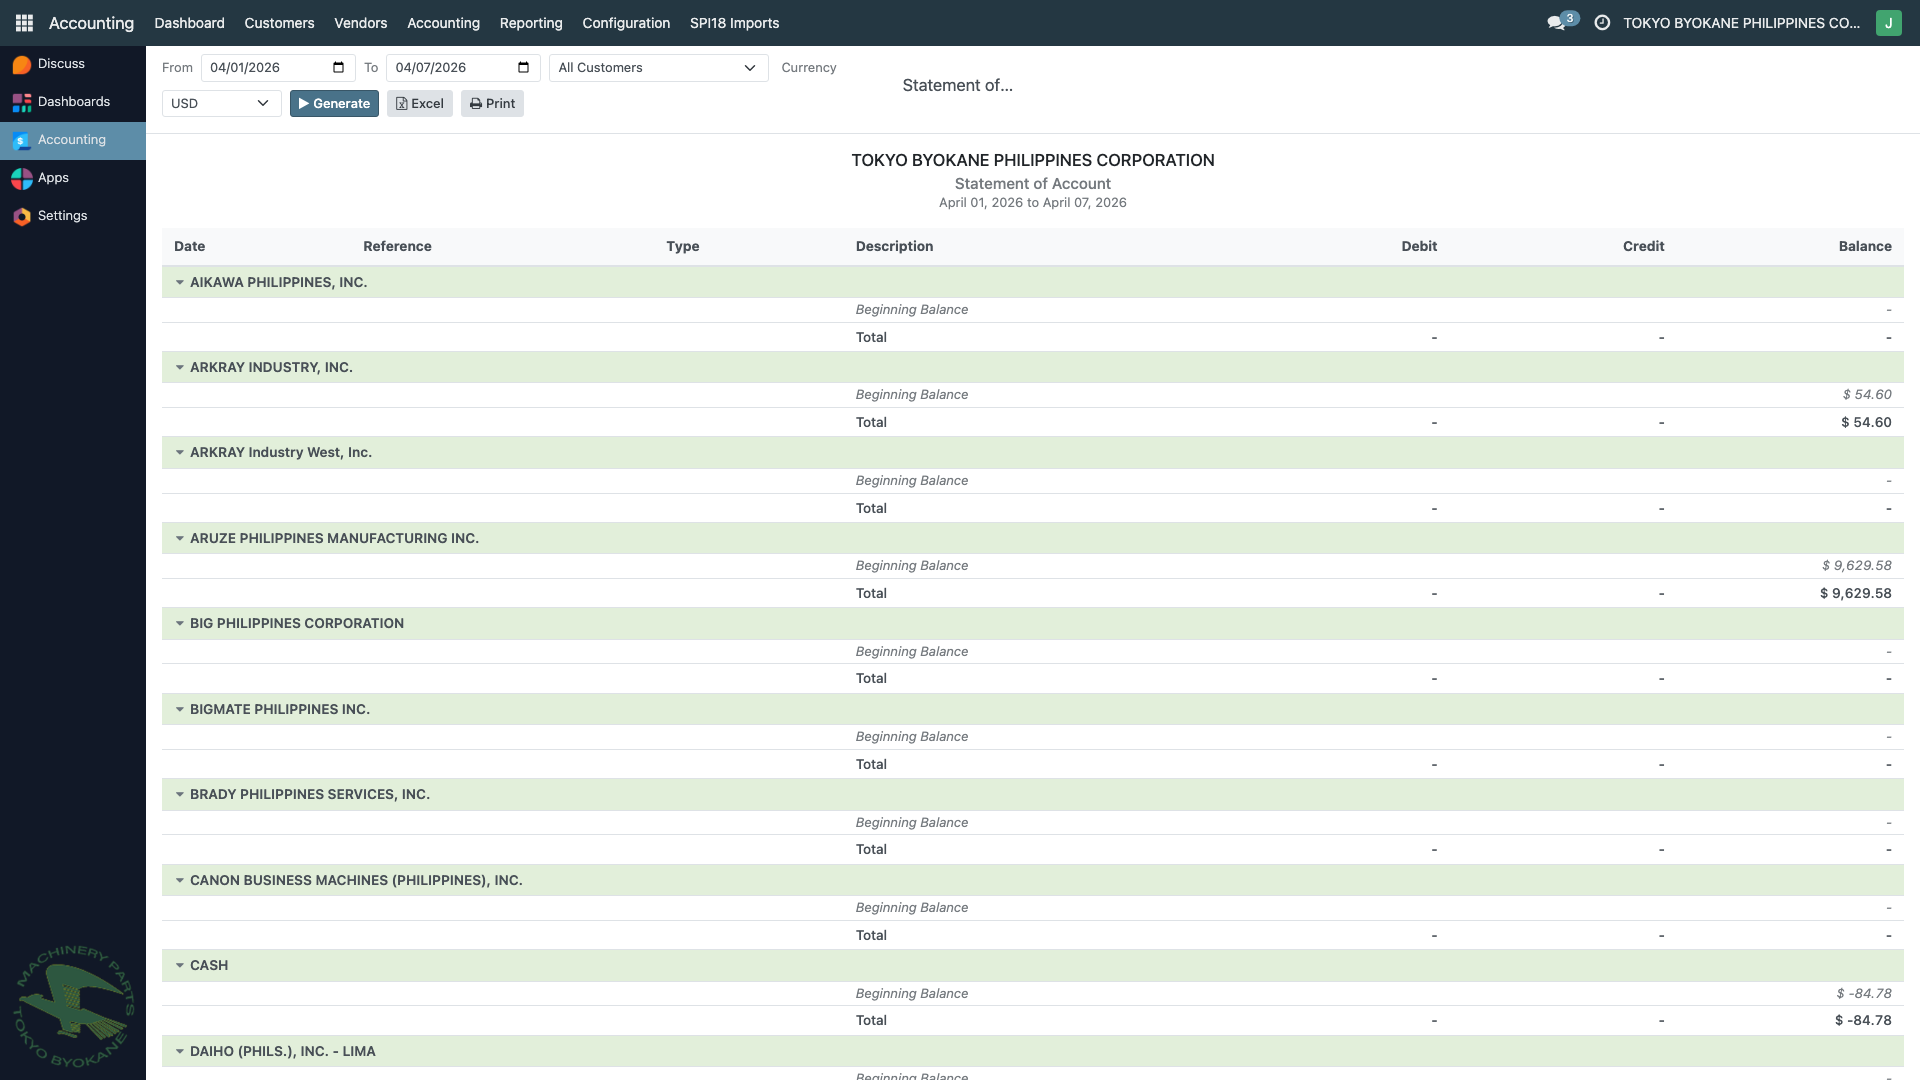Open Settings from the sidebar

click(62, 216)
